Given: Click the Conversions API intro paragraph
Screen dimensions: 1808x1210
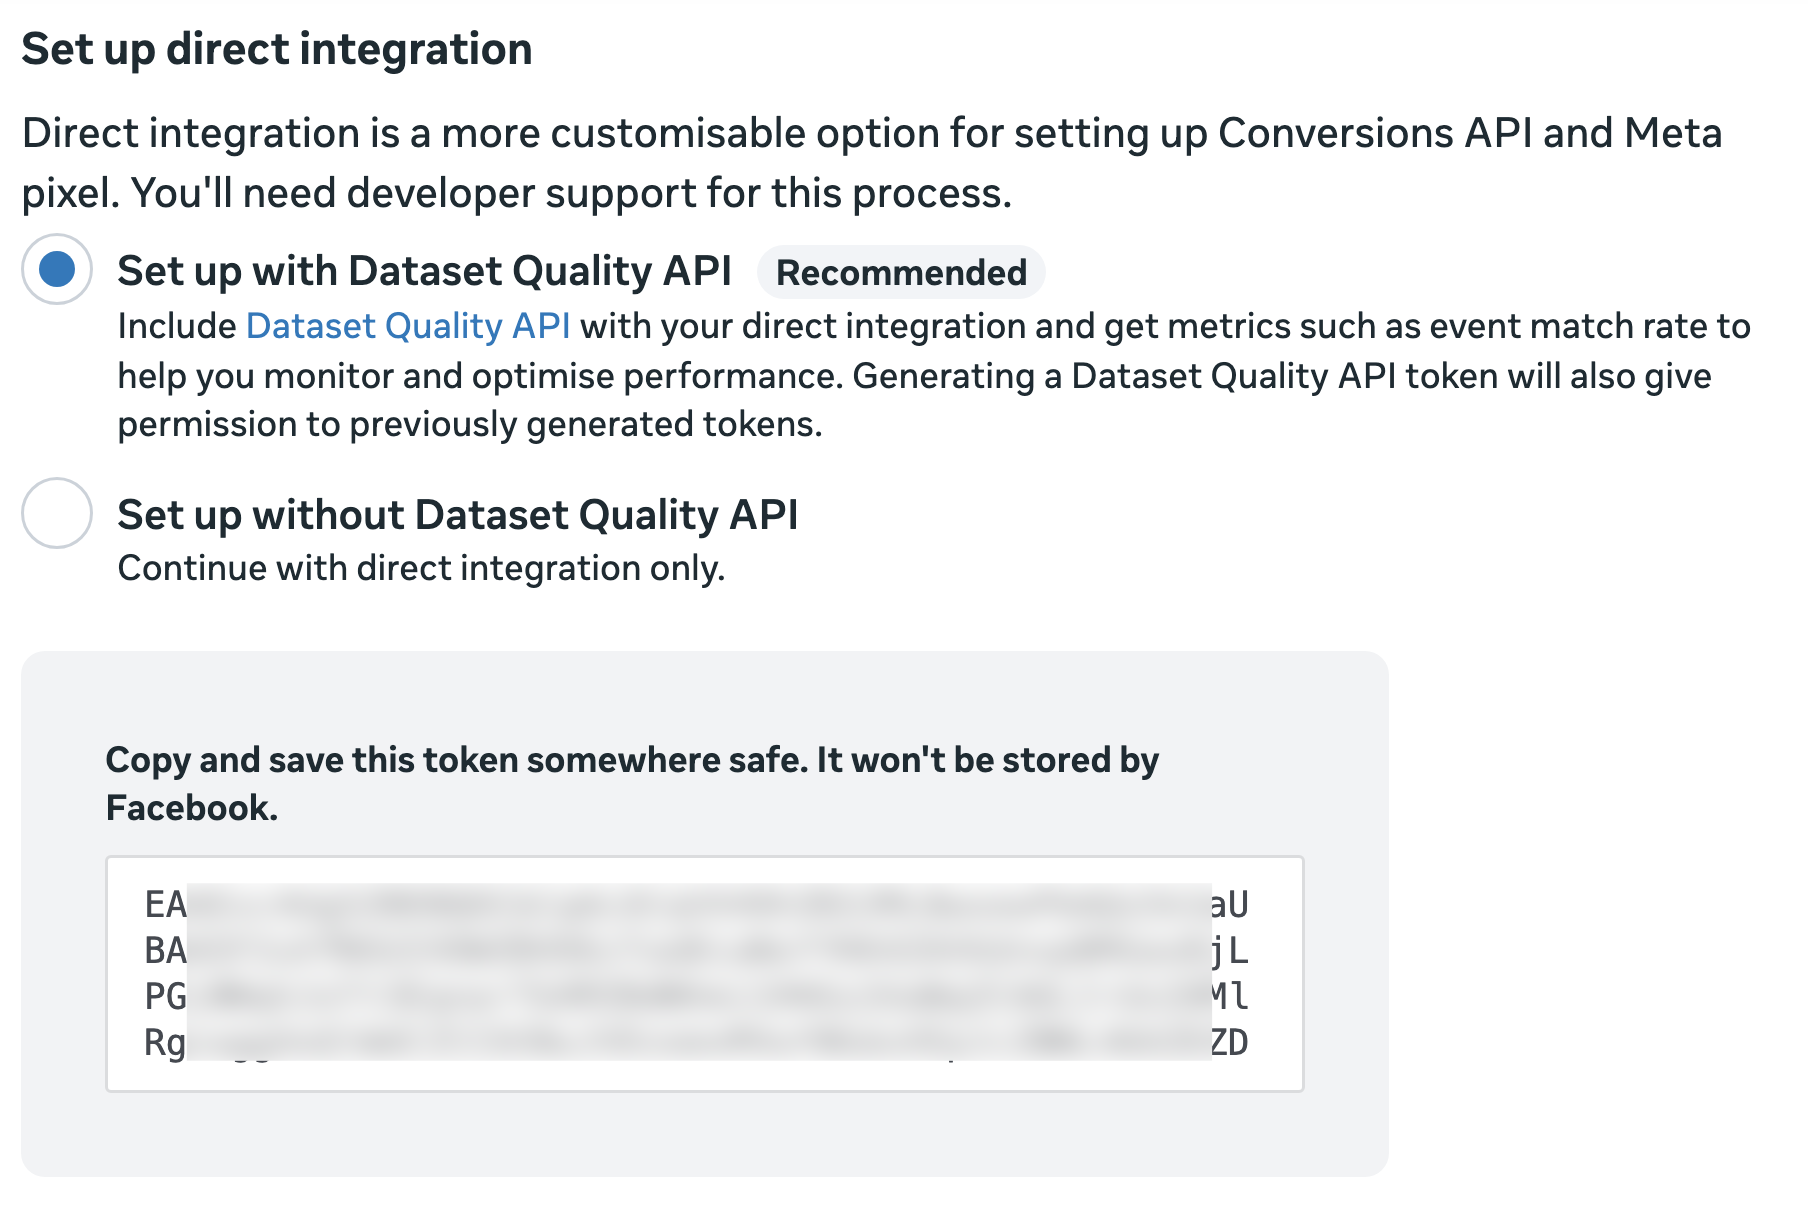Looking at the screenshot, I should point(872,163).
